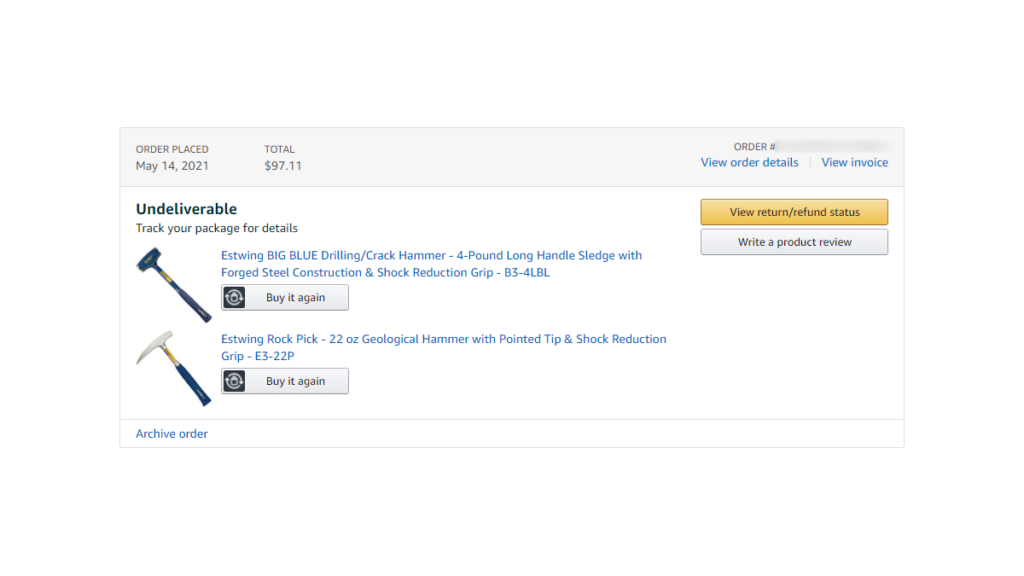Screen dimensions: 1024x576
Task: Click the reorder icon beside the Estwing sledge
Action: click(234, 298)
